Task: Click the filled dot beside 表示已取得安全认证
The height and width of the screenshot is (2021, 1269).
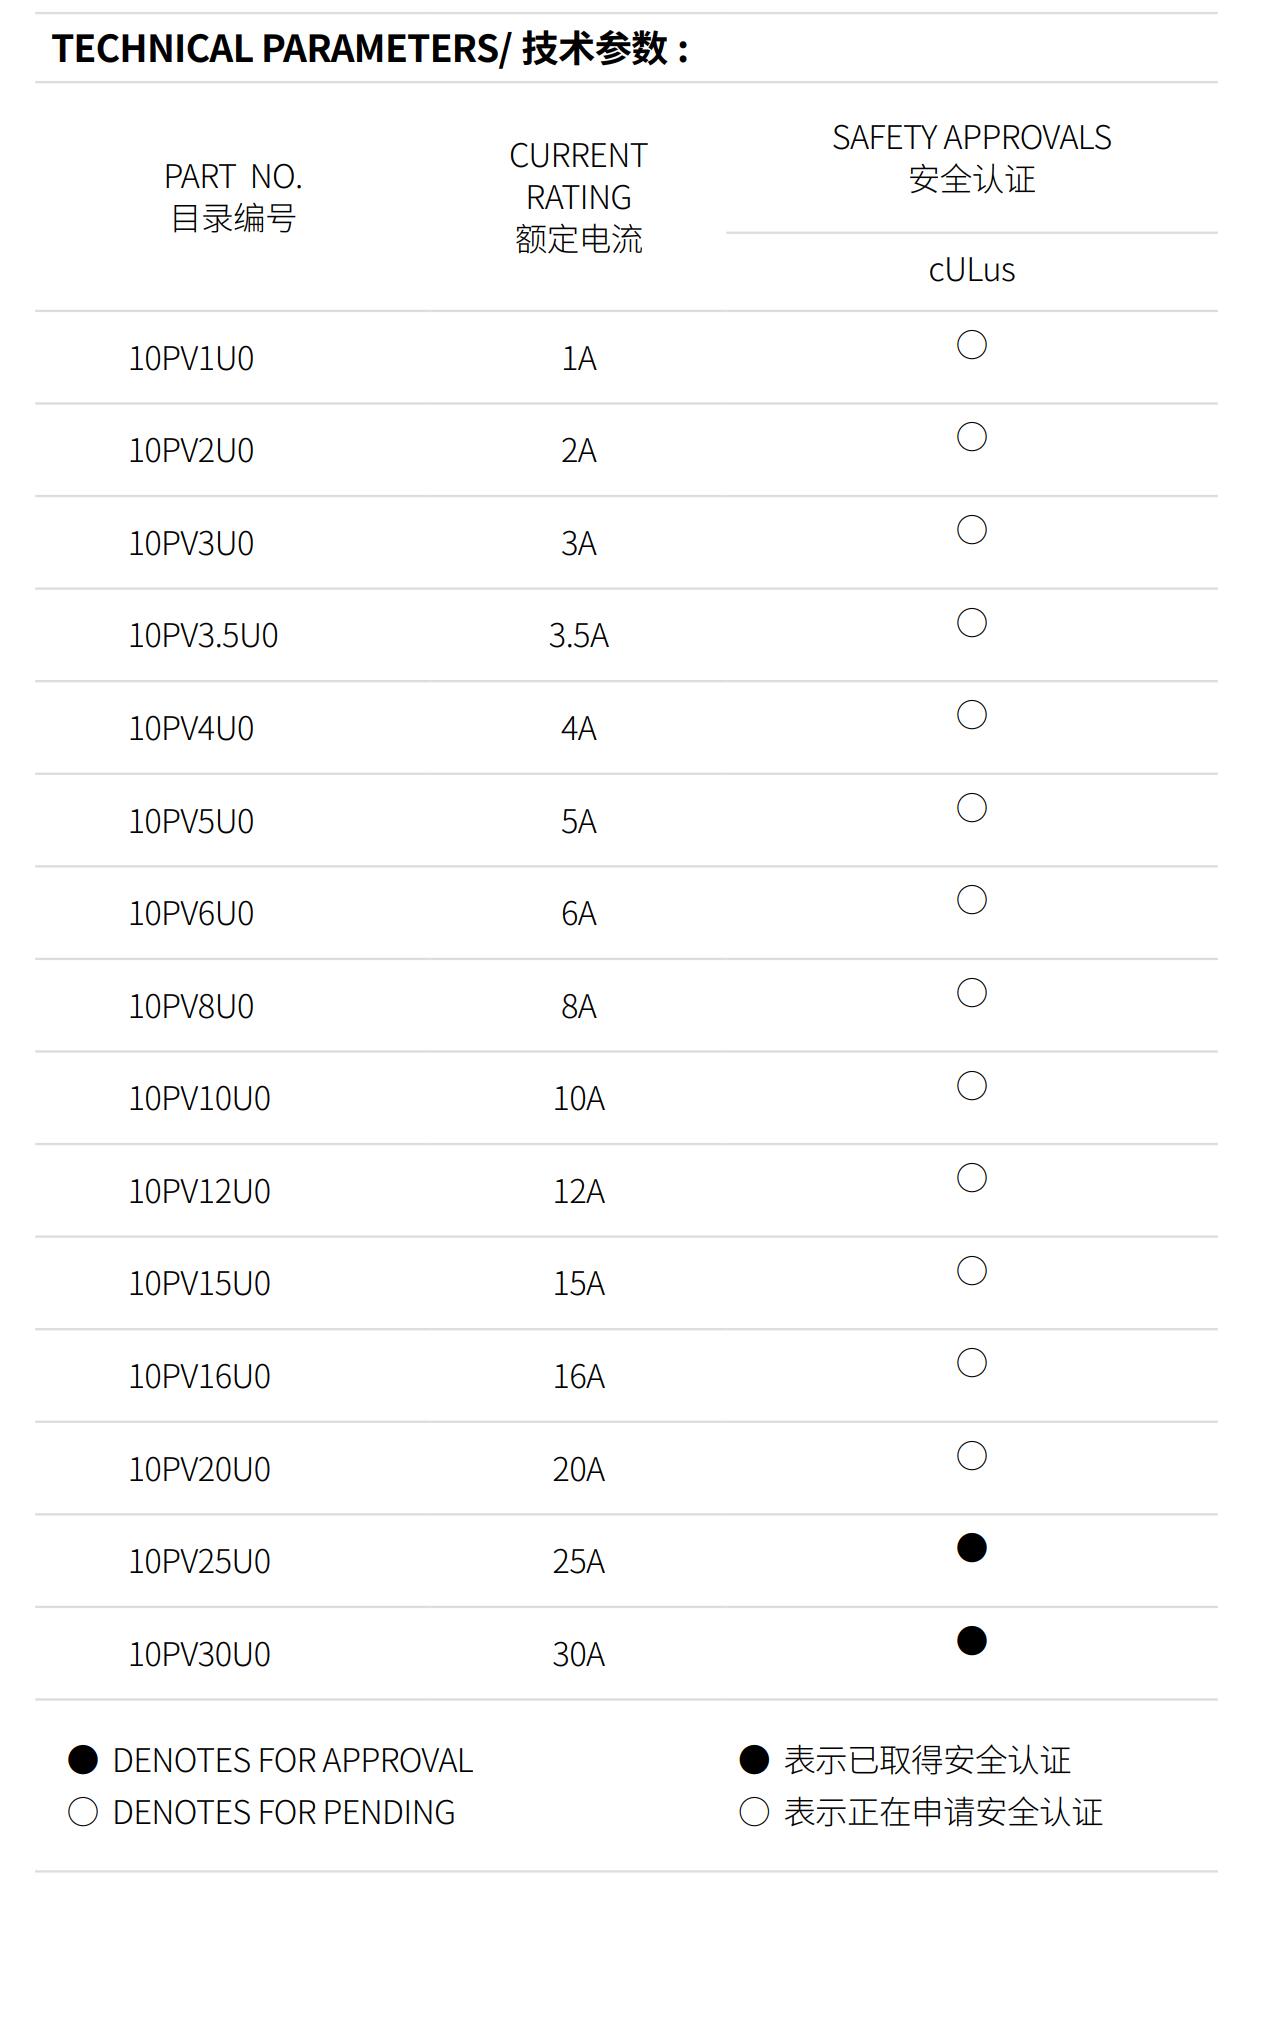Action: [x=754, y=1760]
